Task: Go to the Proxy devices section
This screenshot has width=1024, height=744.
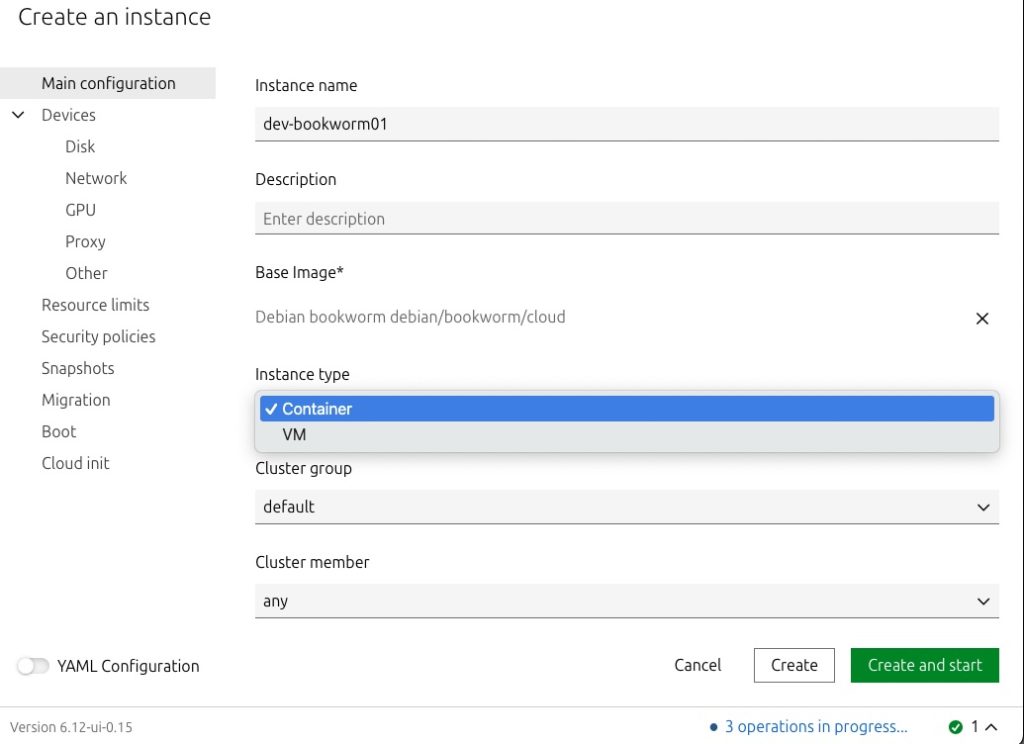Action: pos(85,242)
